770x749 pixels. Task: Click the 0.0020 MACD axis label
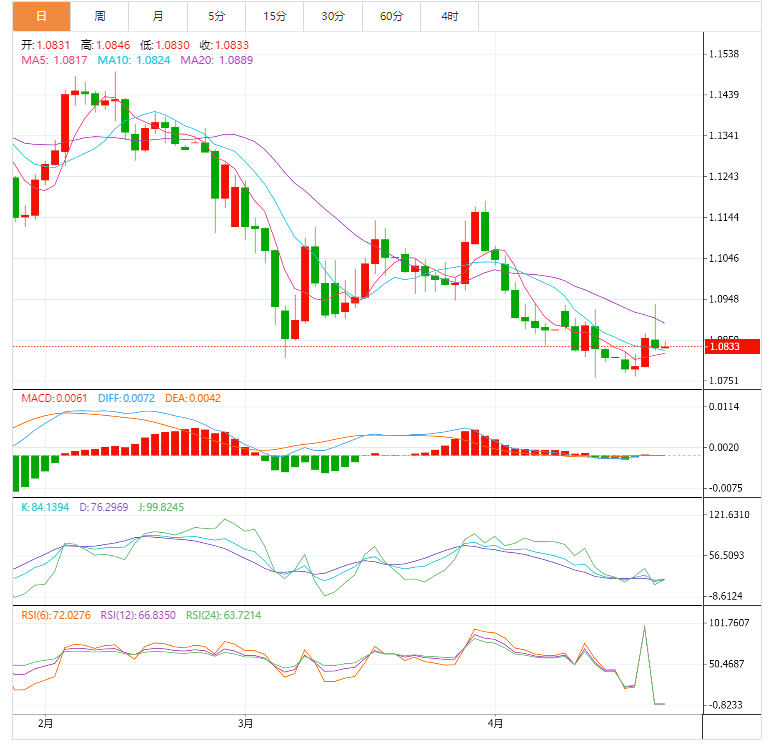[724, 447]
